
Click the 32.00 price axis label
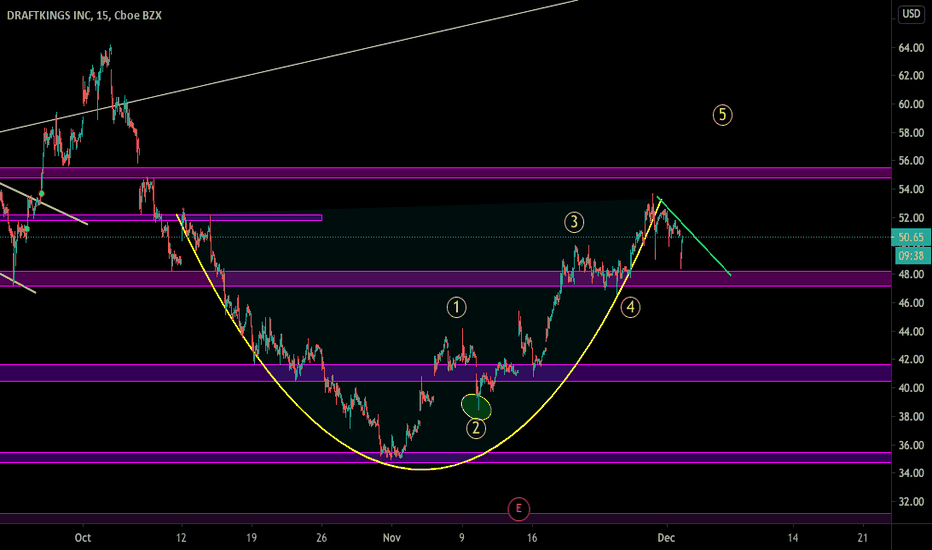[x=911, y=501]
